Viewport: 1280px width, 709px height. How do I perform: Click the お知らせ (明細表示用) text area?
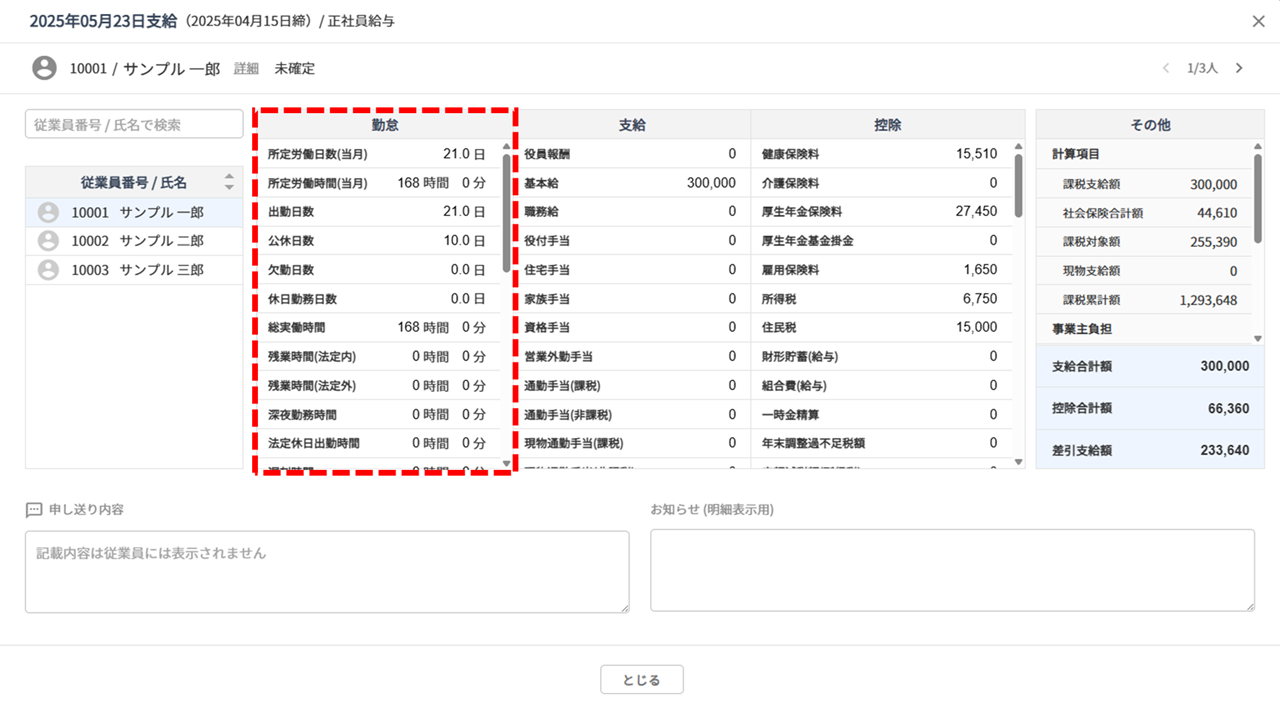[x=952, y=570]
